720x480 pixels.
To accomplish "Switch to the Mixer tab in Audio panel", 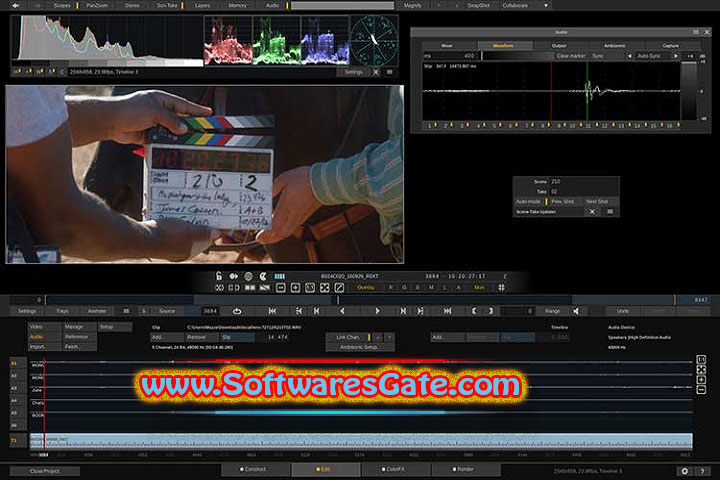I will (x=447, y=45).
